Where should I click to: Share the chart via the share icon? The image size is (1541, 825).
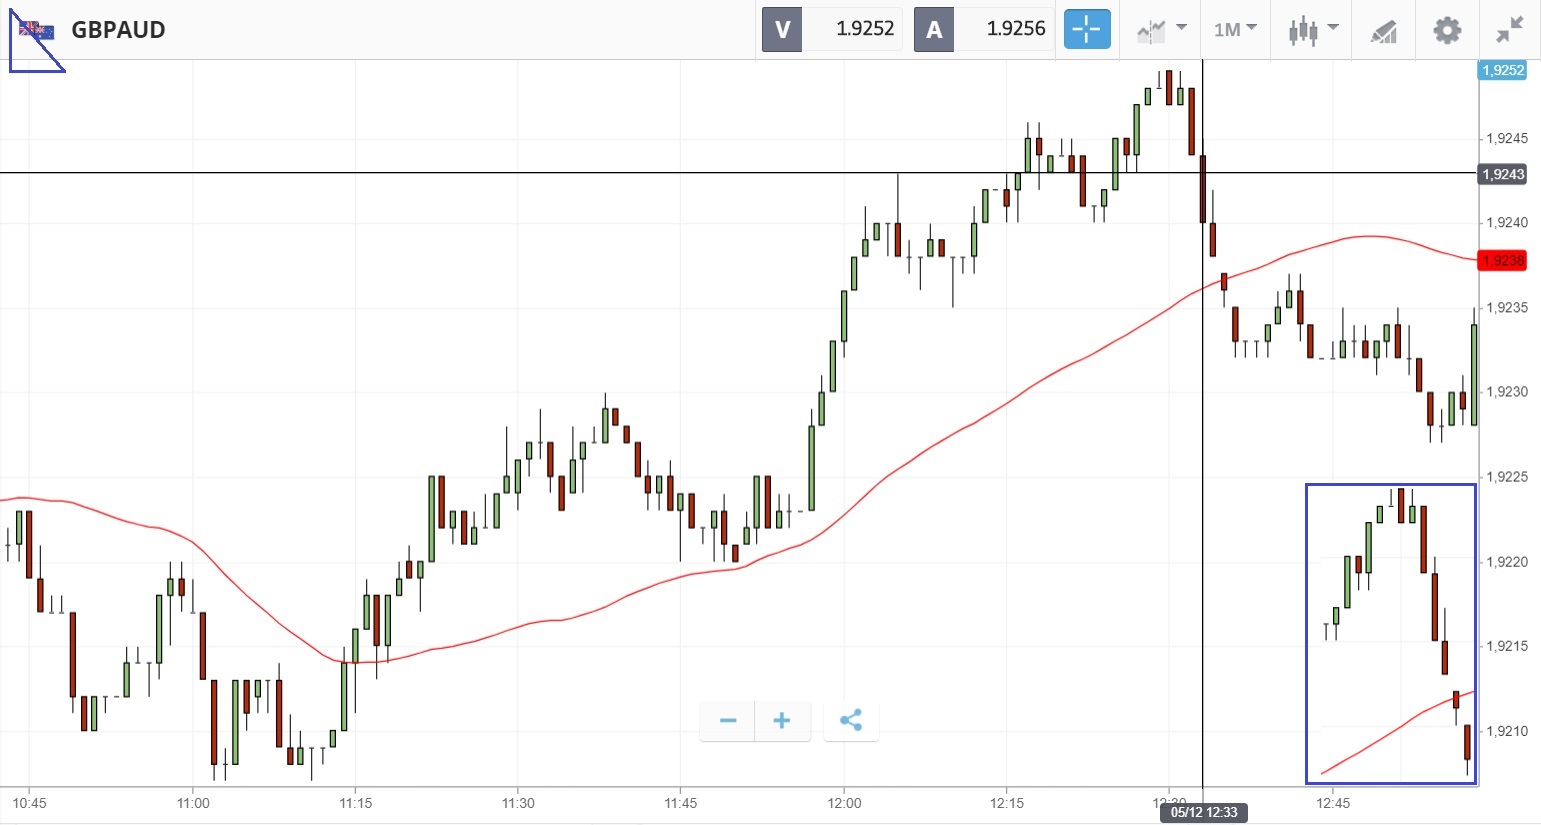pyautogui.click(x=851, y=721)
